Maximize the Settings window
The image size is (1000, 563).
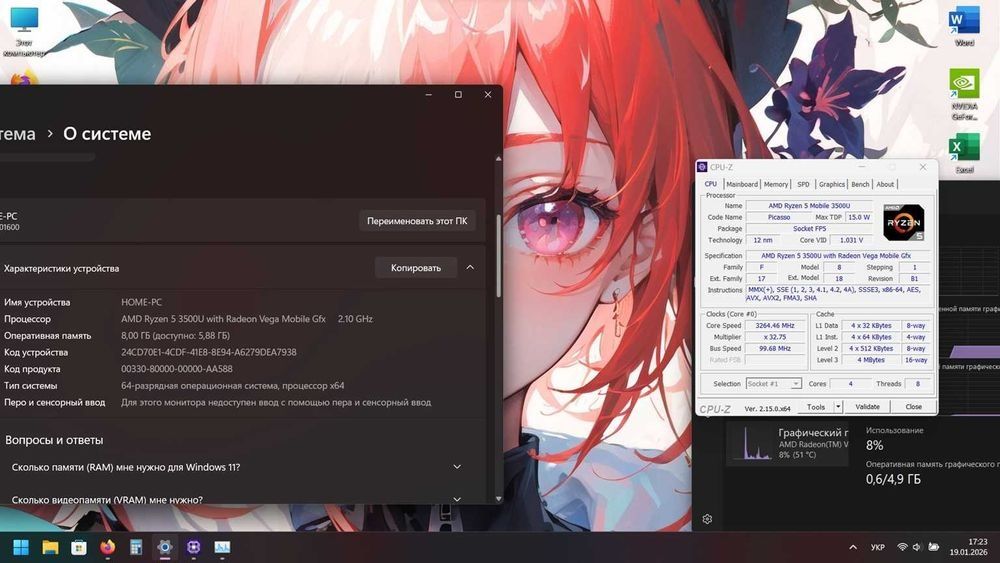[458, 94]
